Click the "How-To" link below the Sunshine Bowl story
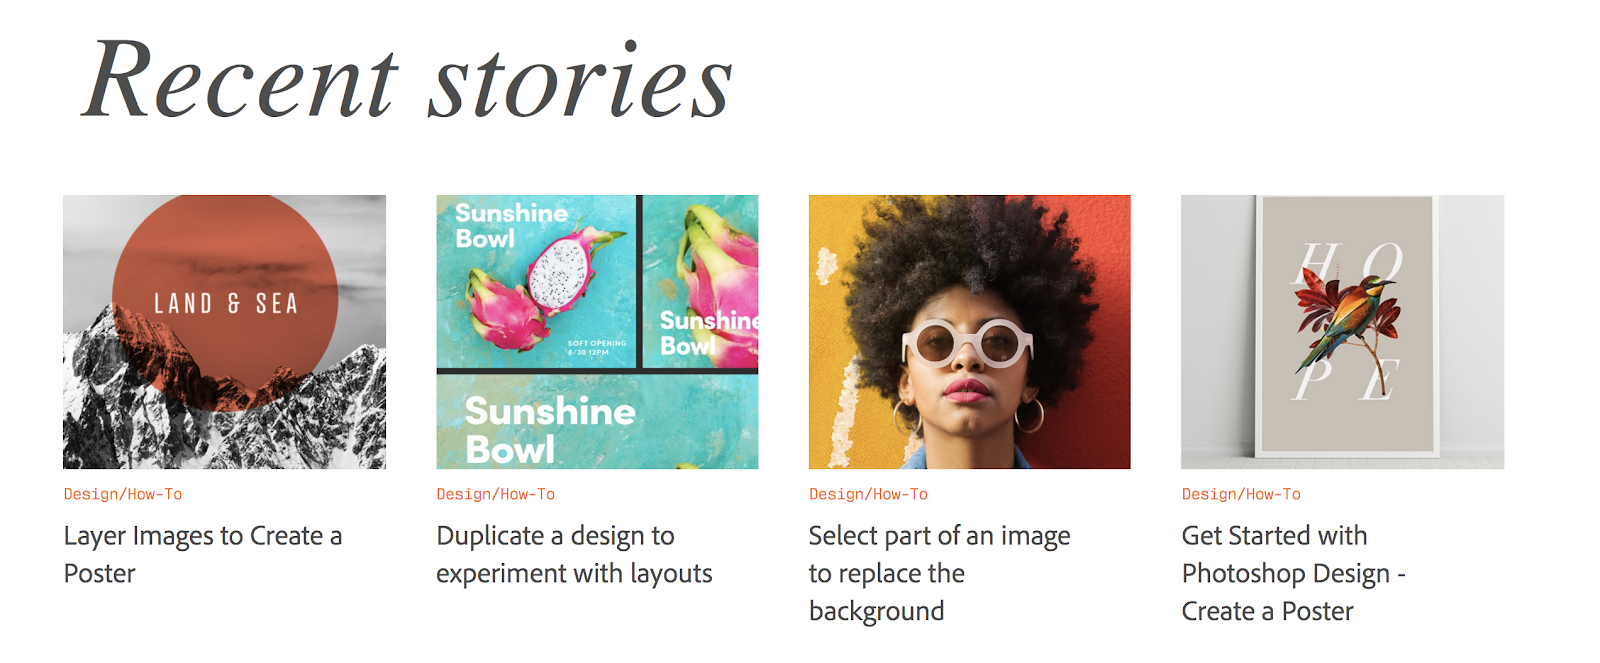This screenshot has height=663, width=1600. coord(528,493)
